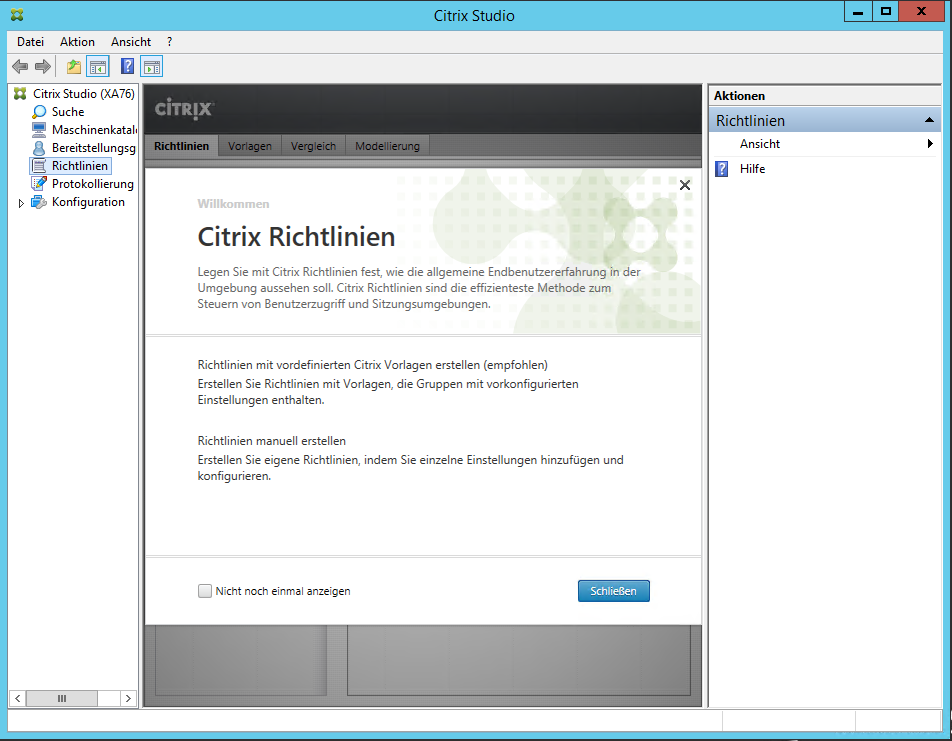Open the Ansicht menu in menu bar

[x=131, y=42]
